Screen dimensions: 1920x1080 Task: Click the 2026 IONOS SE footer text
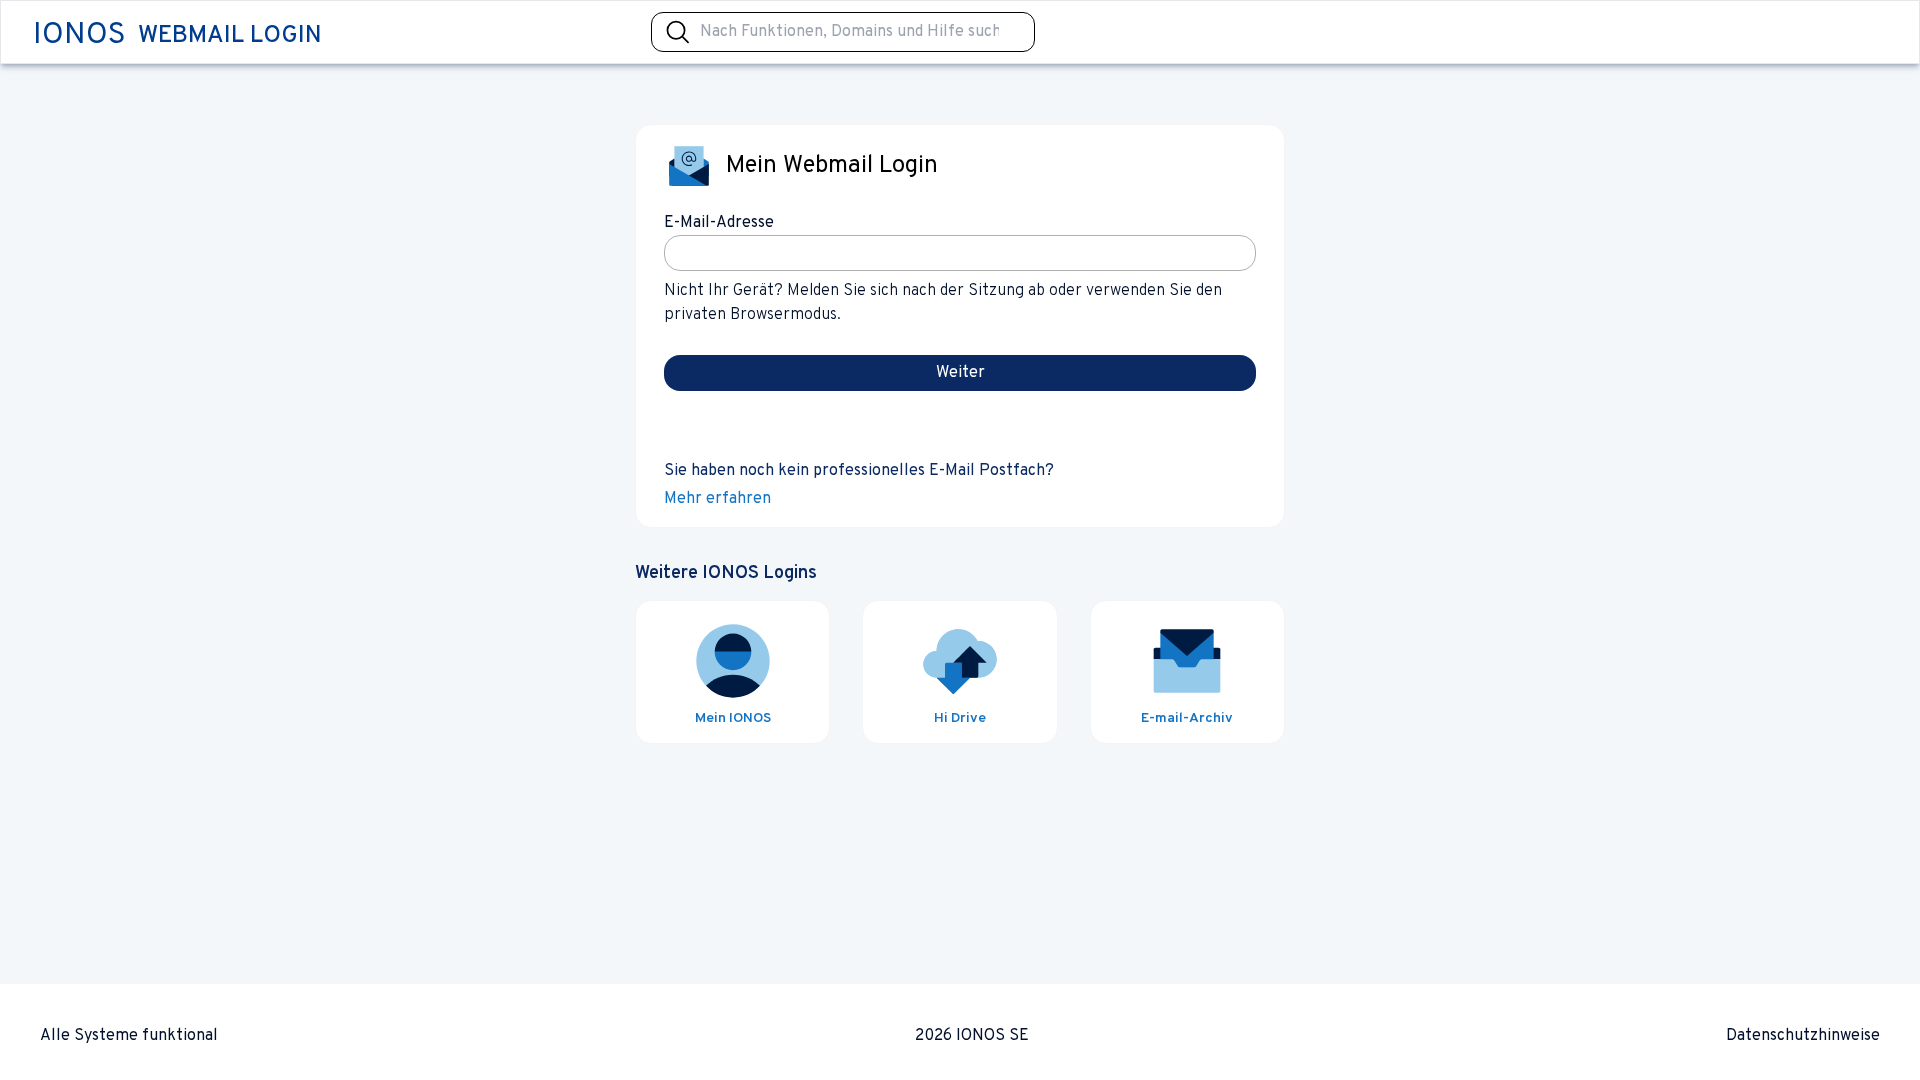click(x=972, y=1035)
